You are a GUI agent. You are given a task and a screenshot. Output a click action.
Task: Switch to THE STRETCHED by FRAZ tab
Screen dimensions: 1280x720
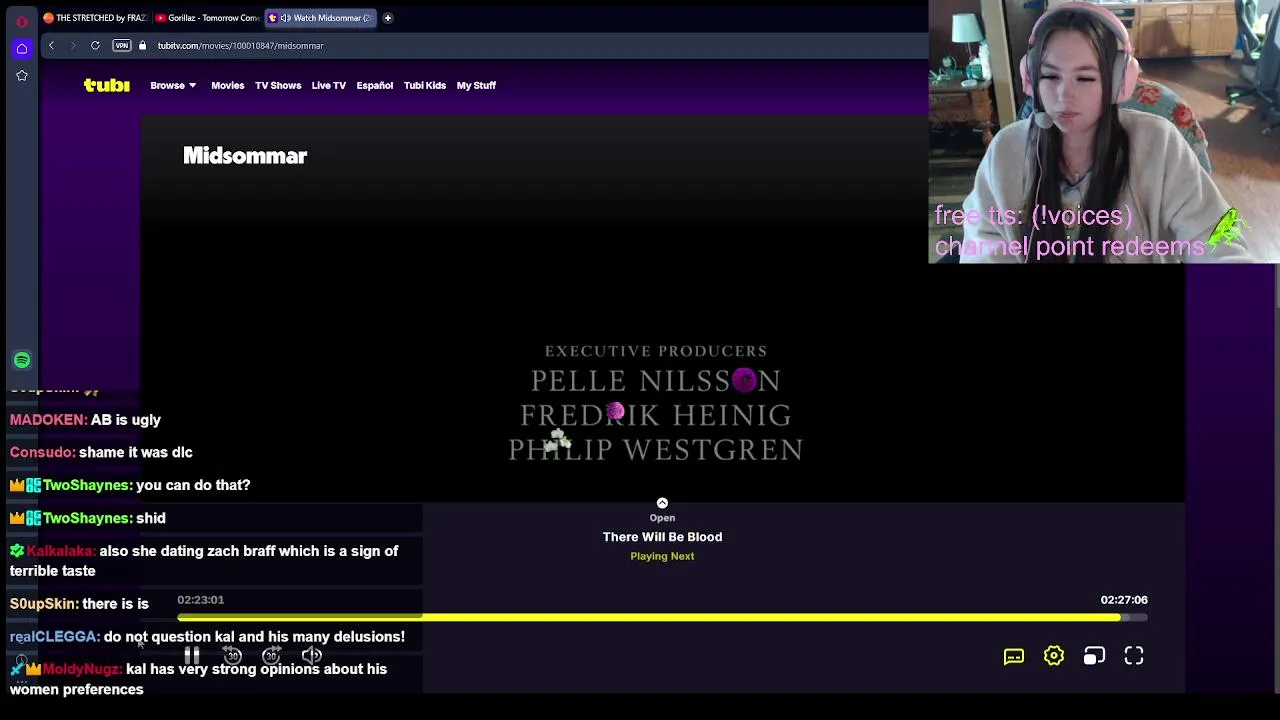(96, 18)
